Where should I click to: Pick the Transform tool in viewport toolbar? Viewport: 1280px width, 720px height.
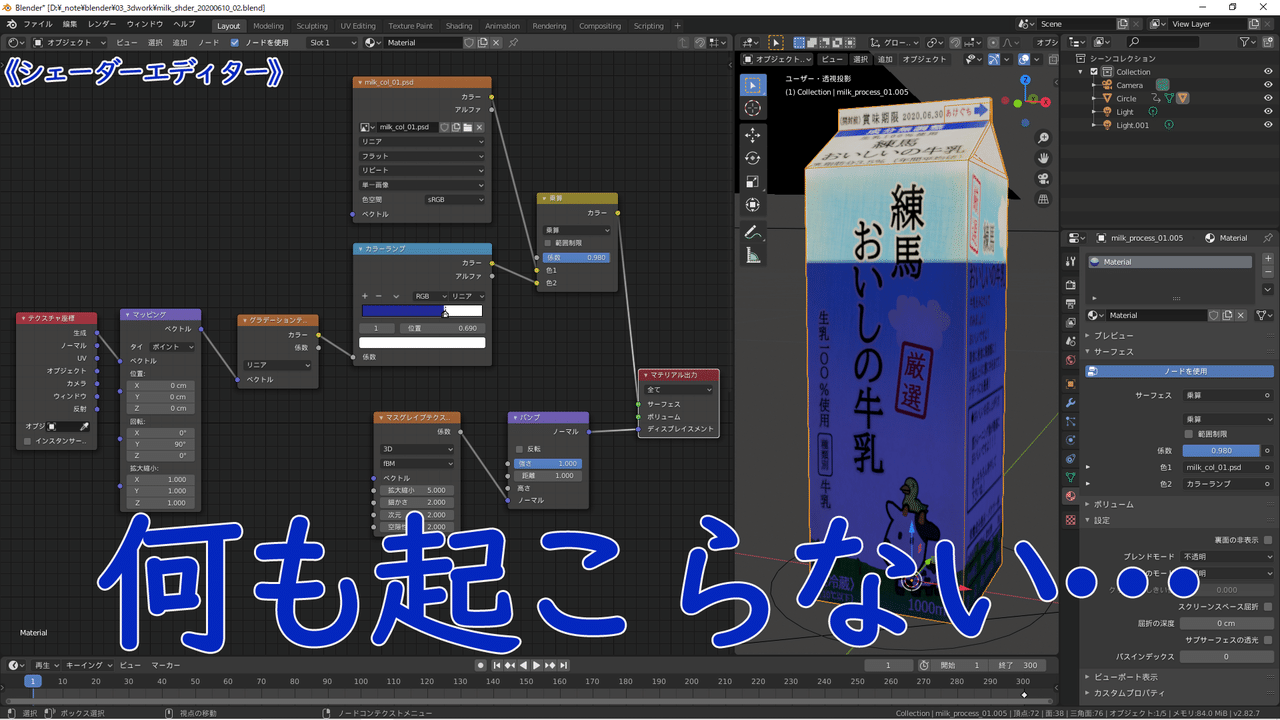pos(753,204)
